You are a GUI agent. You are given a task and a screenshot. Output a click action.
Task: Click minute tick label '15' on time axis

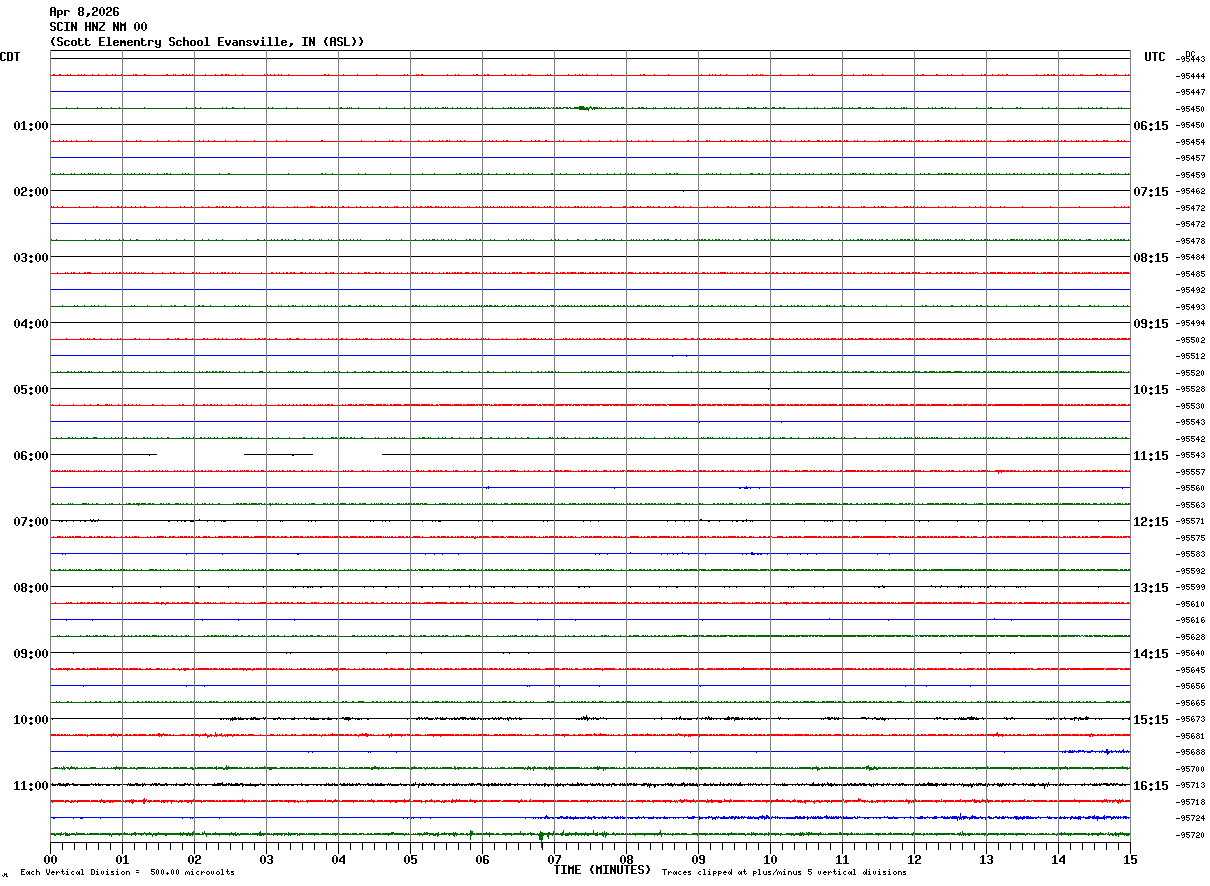point(1130,859)
